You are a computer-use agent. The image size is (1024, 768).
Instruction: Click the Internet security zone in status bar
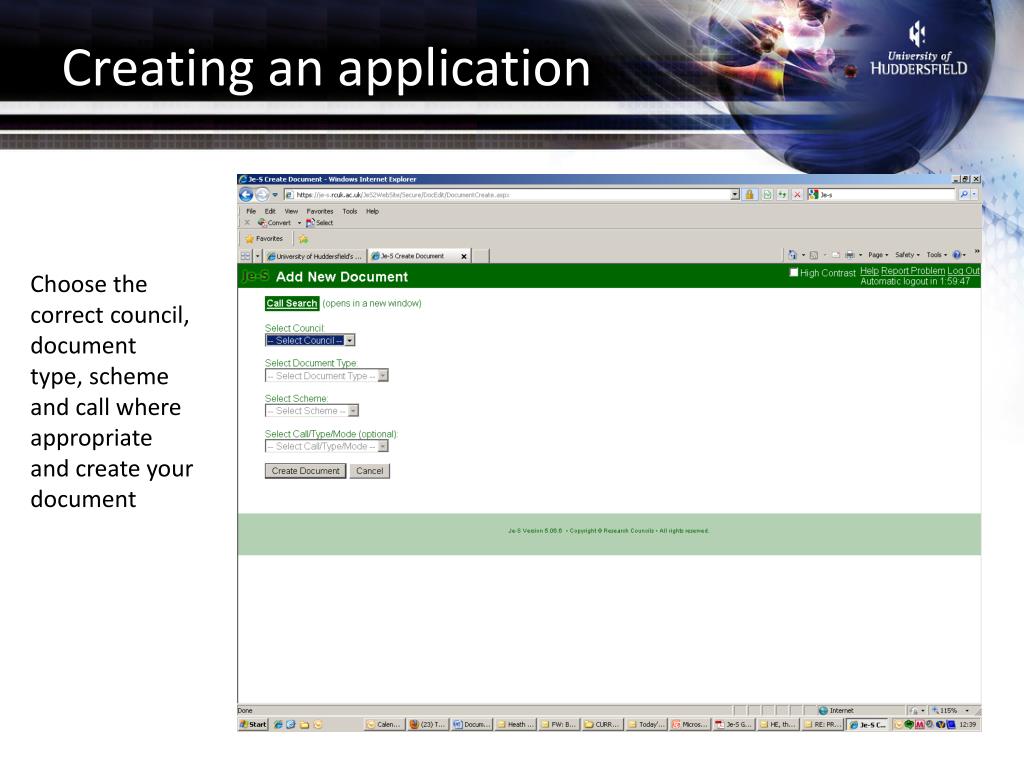[836, 711]
